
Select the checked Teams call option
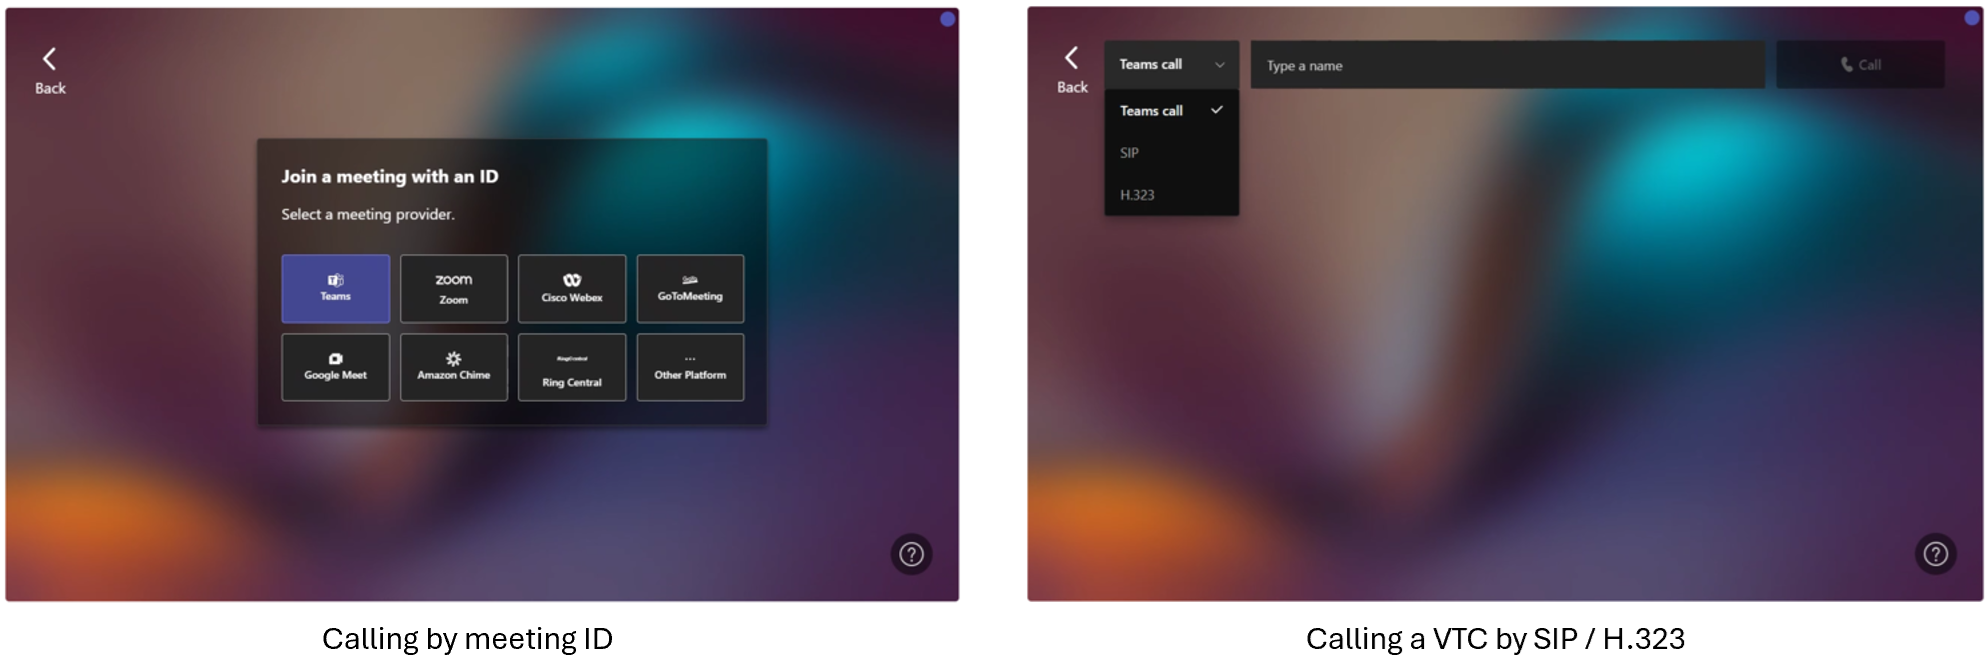click(x=1171, y=111)
